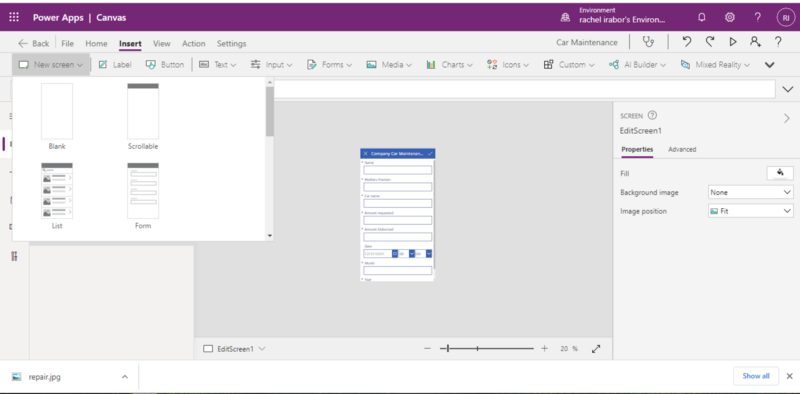
Task: Switch to the Action tab
Action: 194,43
